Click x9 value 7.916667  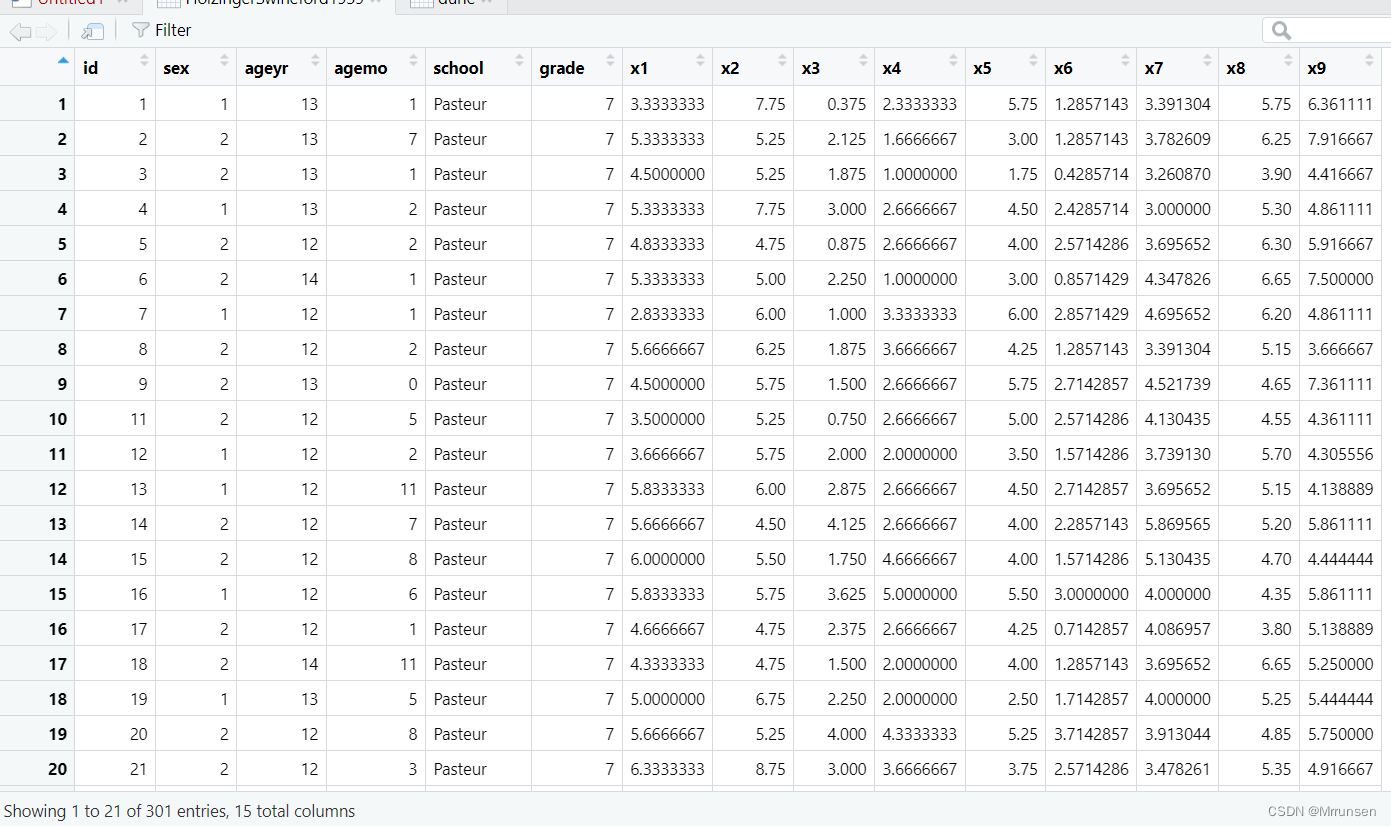click(1340, 139)
